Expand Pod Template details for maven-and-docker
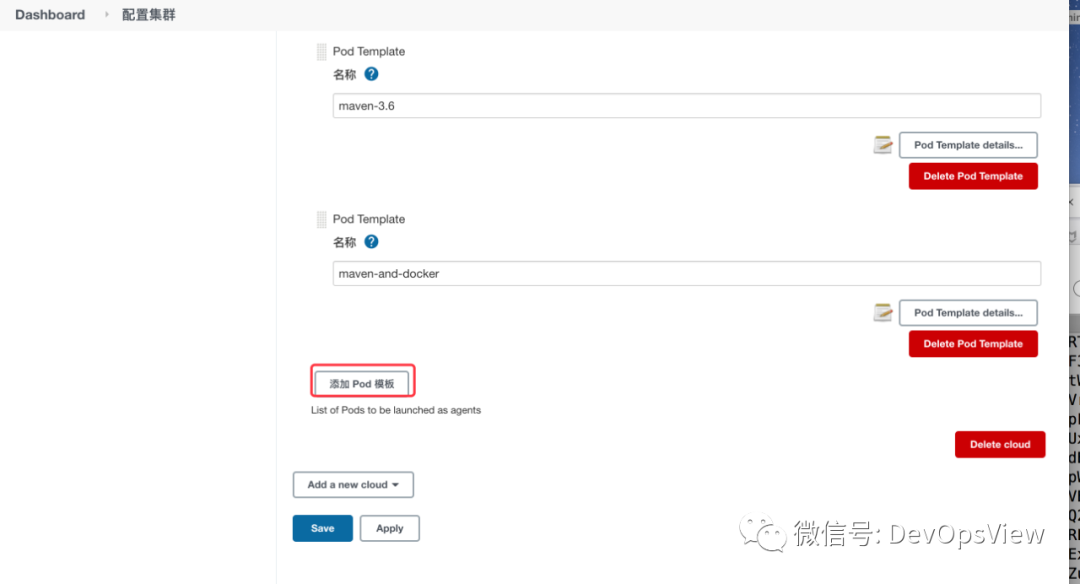The height and width of the screenshot is (584, 1080). tap(968, 313)
